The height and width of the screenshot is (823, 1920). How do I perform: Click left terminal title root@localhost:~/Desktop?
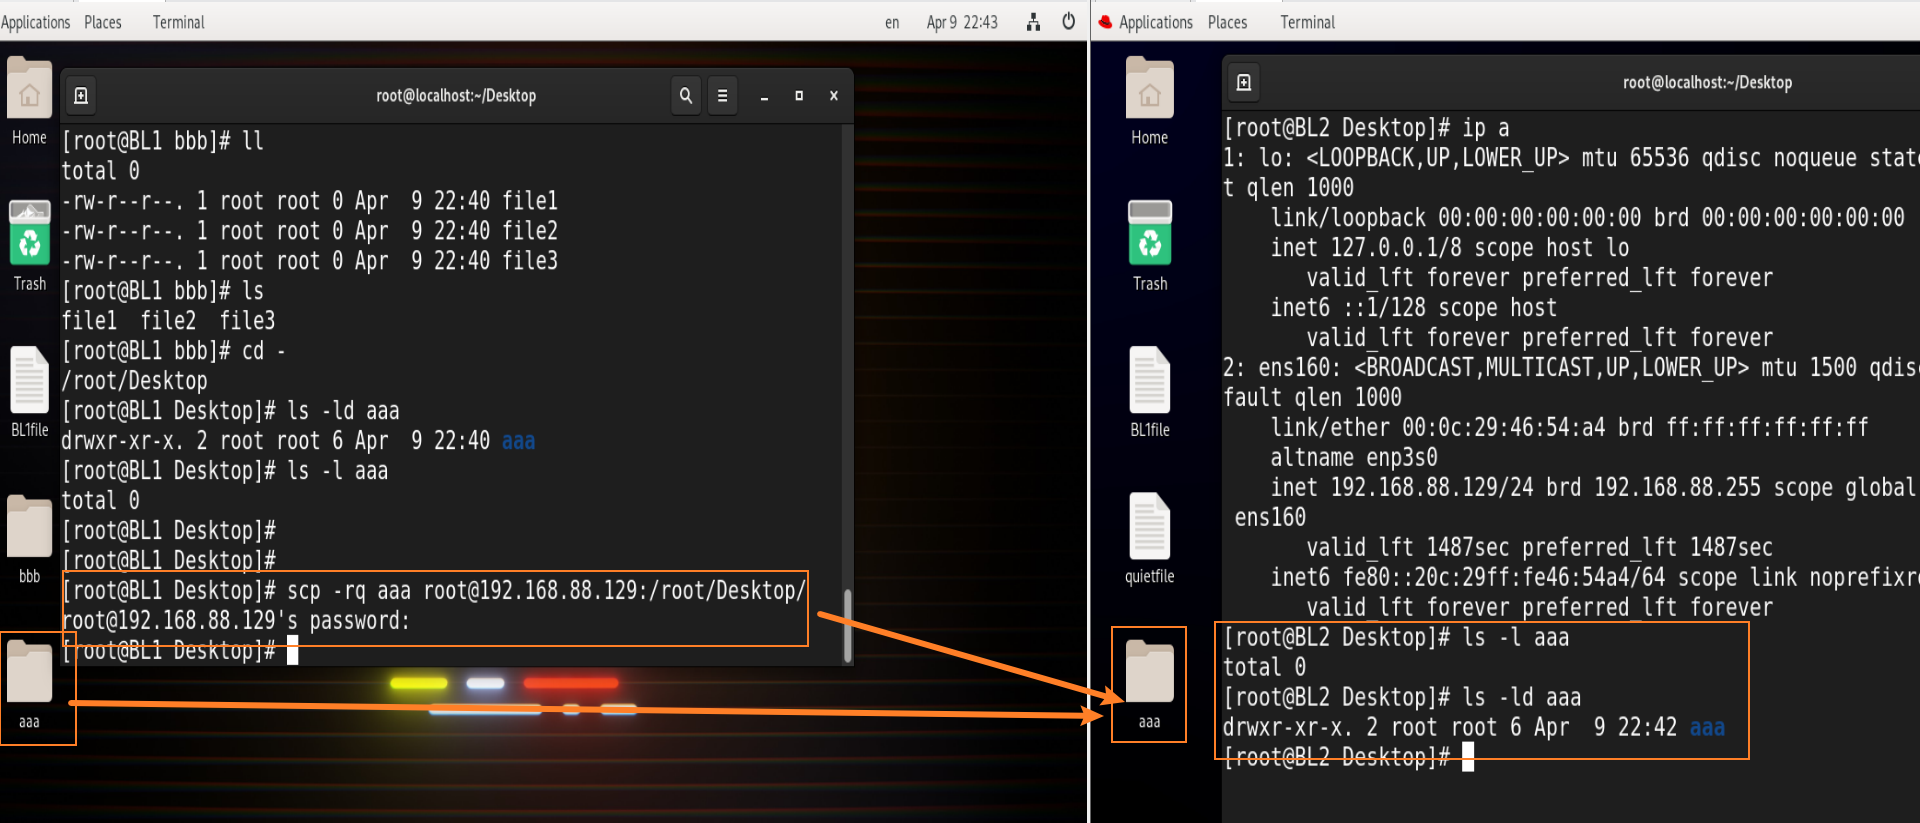tap(456, 96)
